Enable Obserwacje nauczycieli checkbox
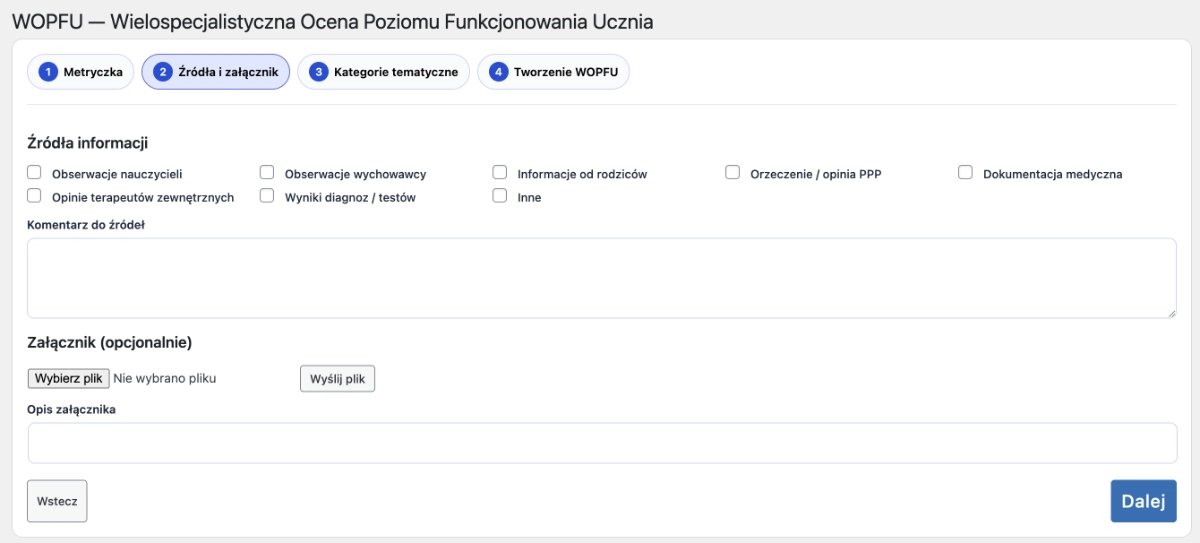The image size is (1200, 543). [x=34, y=173]
